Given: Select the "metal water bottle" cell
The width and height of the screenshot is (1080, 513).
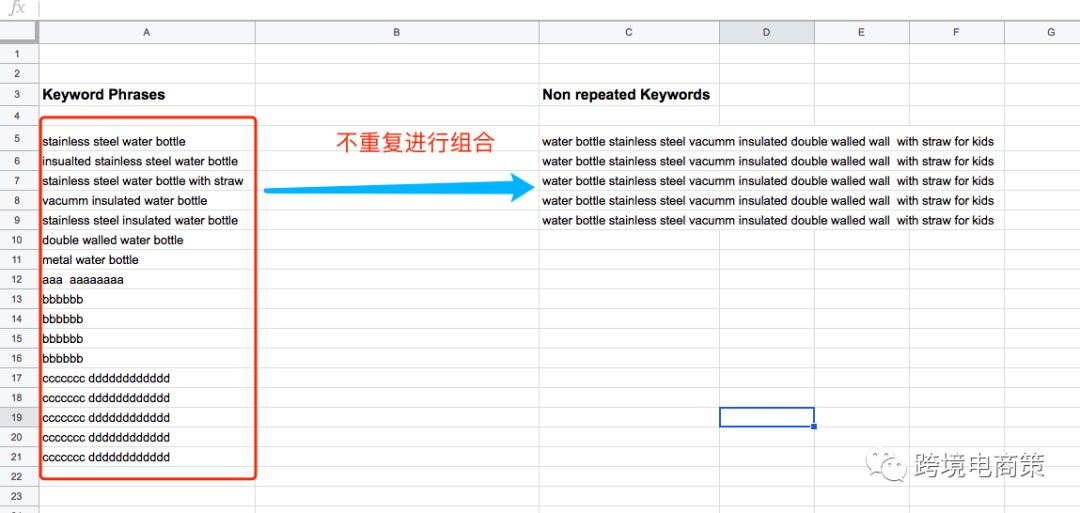Looking at the screenshot, I should 91,260.
